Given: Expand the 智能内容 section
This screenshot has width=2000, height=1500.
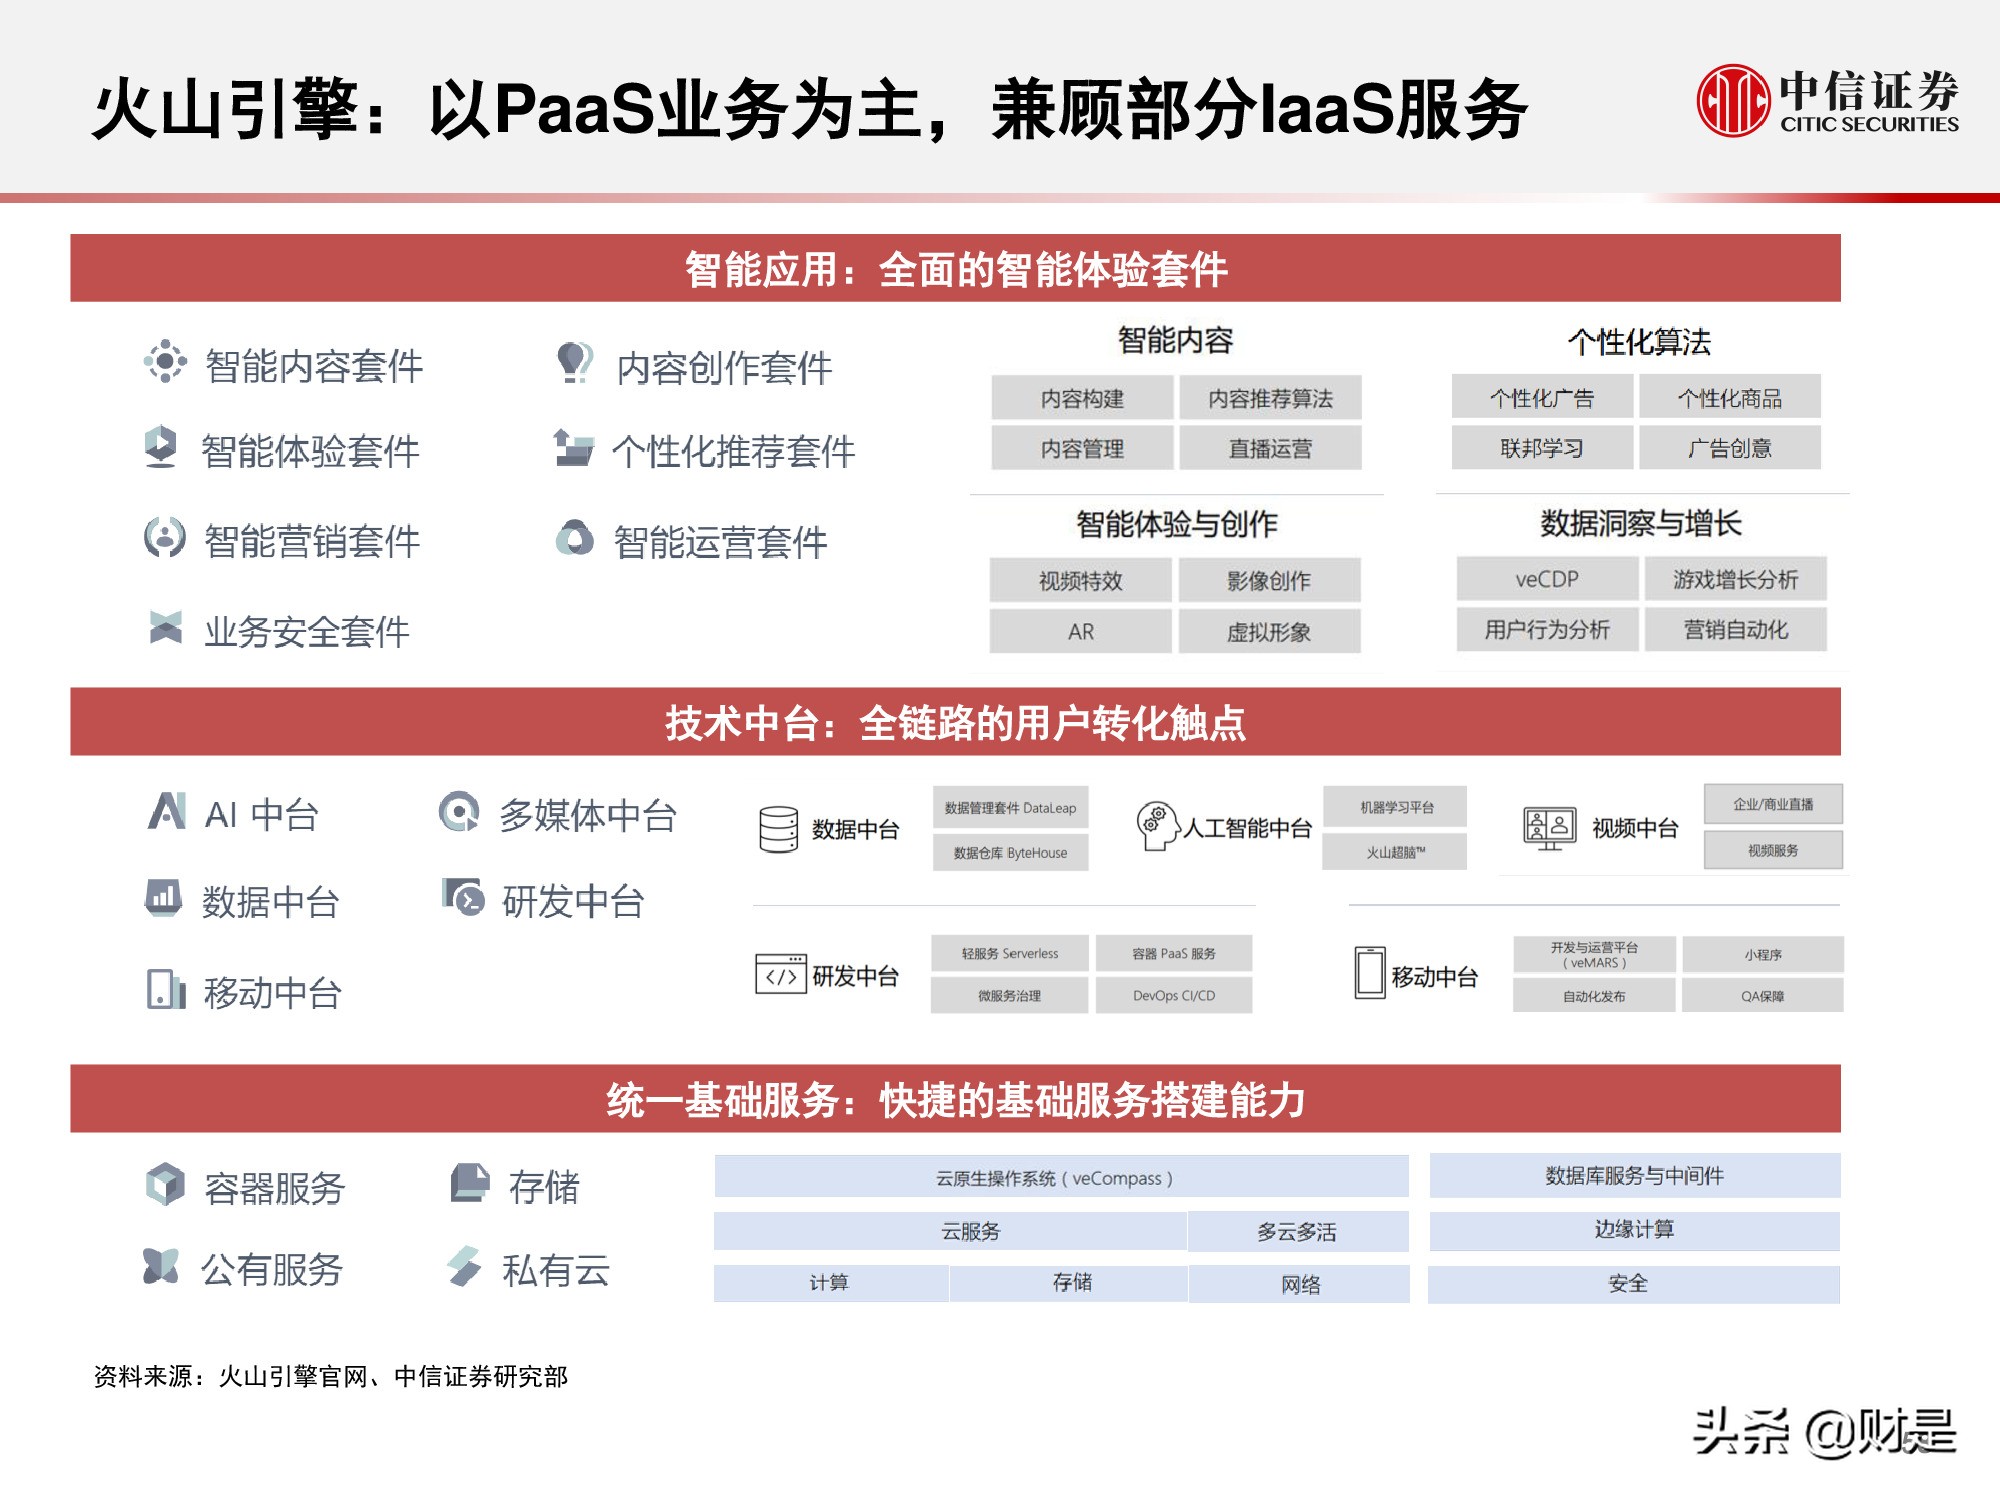Looking at the screenshot, I should click(x=1177, y=340).
